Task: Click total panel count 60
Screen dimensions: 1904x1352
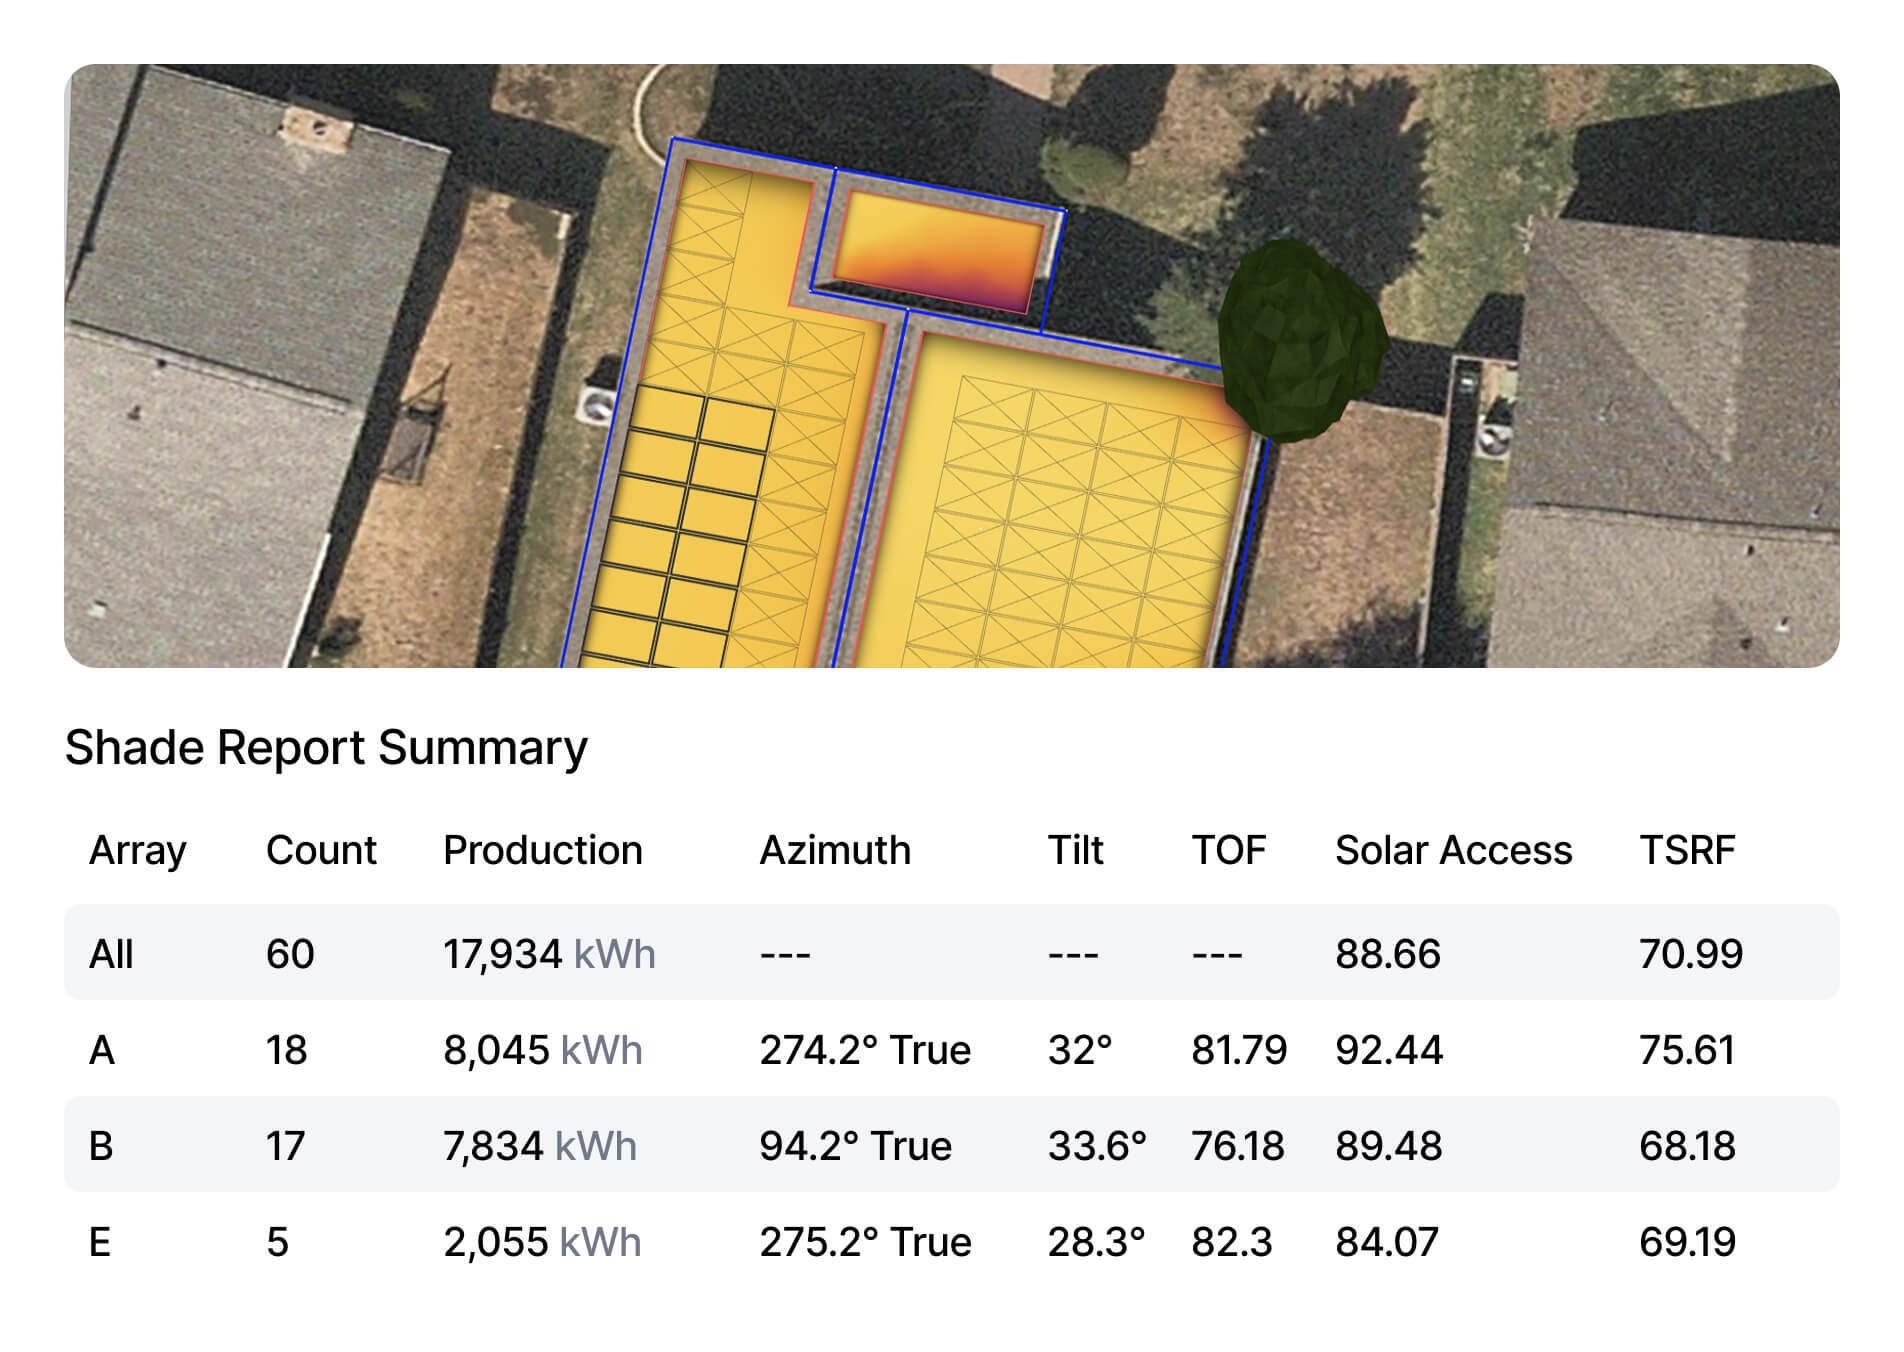Action: pyautogui.click(x=290, y=954)
